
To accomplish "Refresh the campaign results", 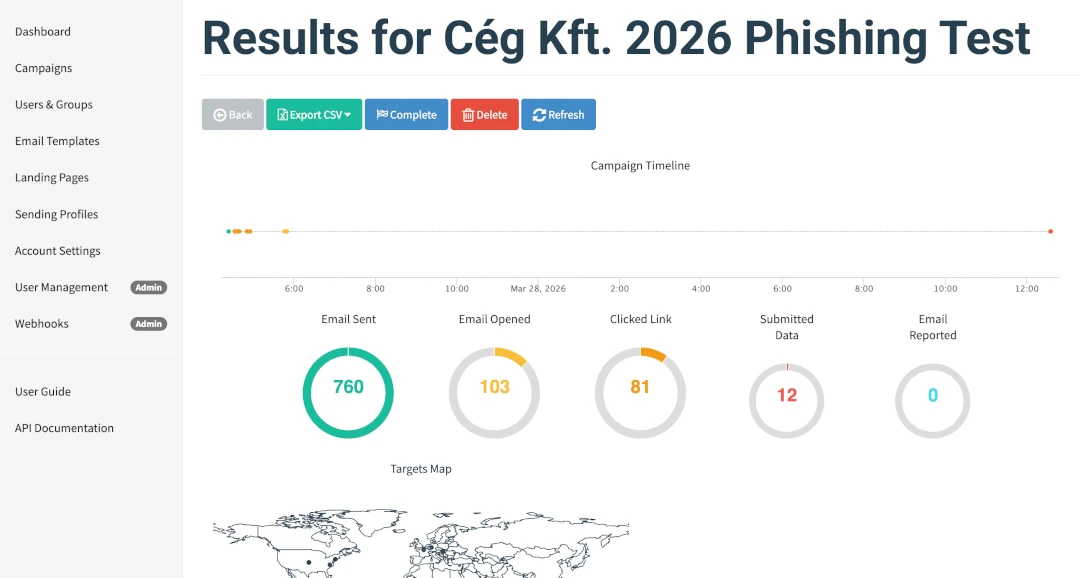I will tap(558, 115).
